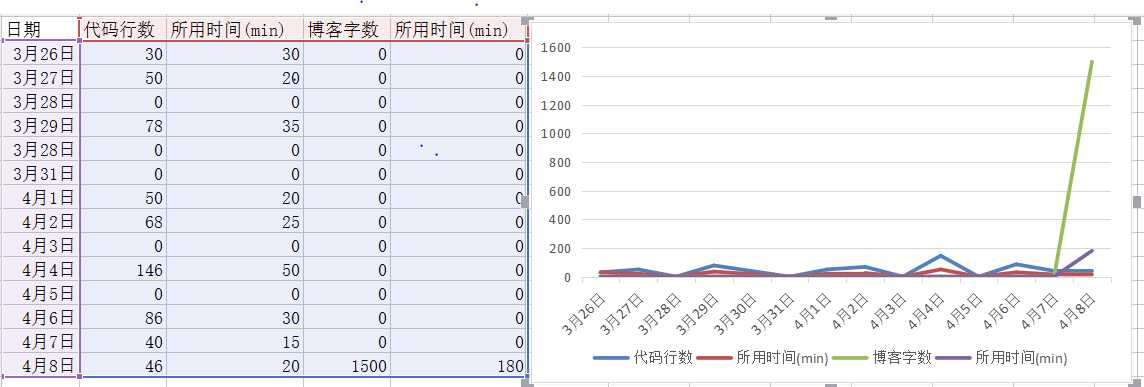Click the 600 label on the chart axis
The height and width of the screenshot is (387, 1144).
(560, 192)
